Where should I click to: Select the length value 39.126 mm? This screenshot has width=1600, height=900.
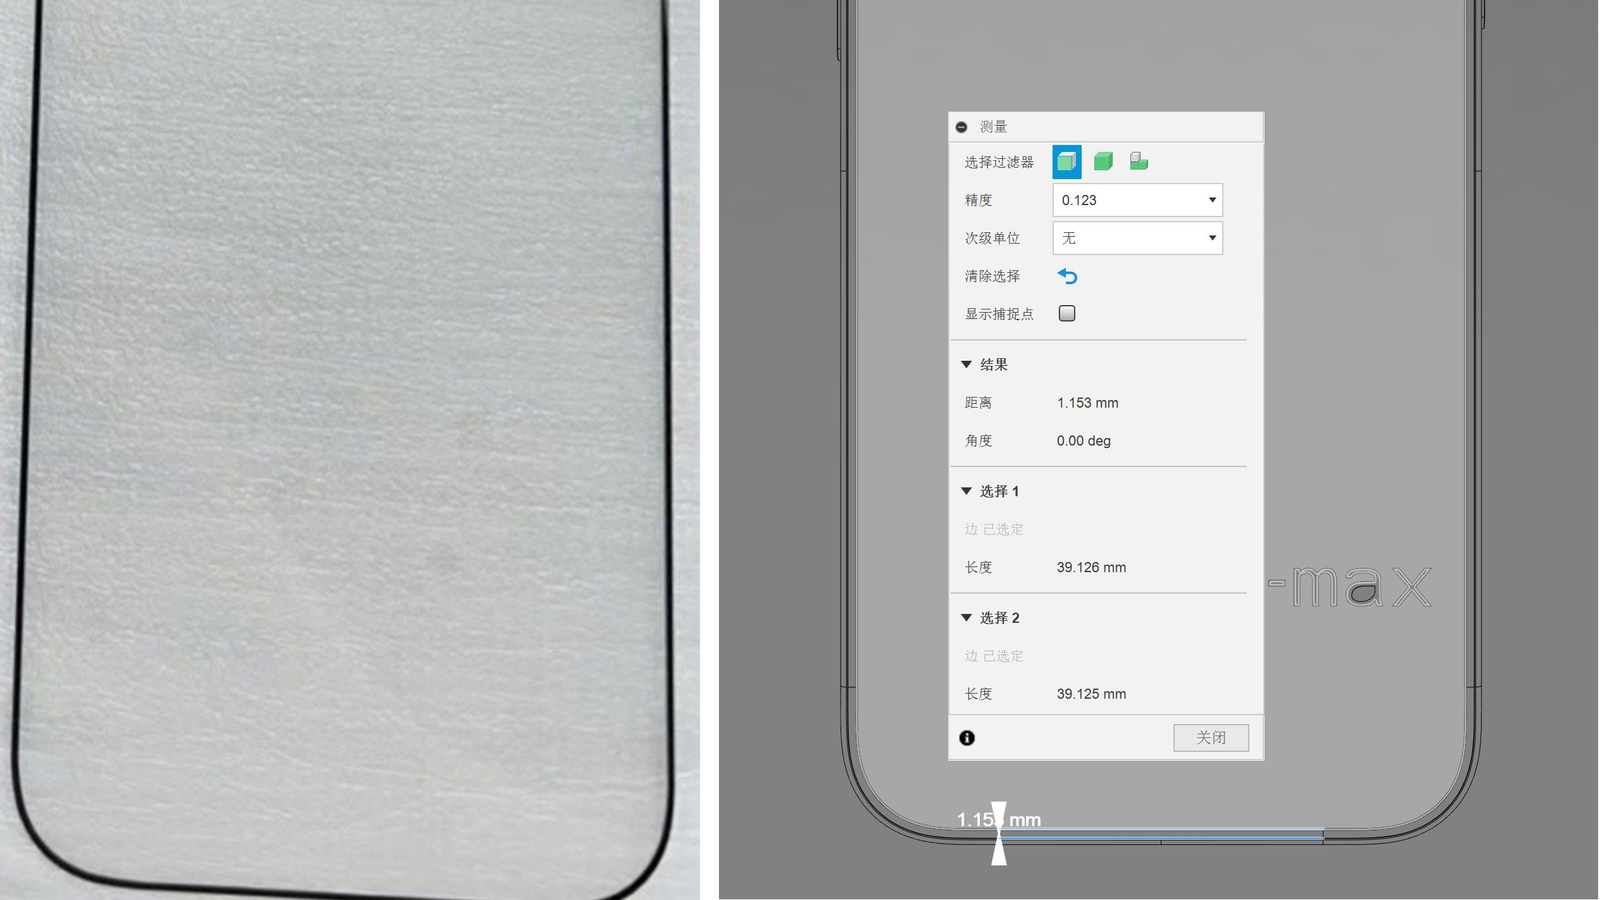[x=1091, y=567]
